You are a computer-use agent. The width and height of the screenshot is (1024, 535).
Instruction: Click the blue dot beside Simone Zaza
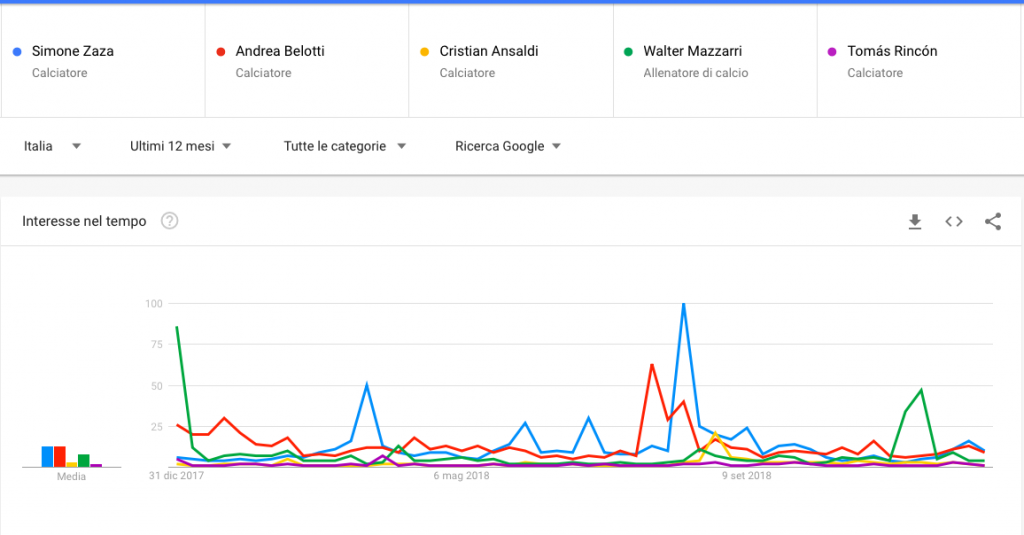coord(17,51)
